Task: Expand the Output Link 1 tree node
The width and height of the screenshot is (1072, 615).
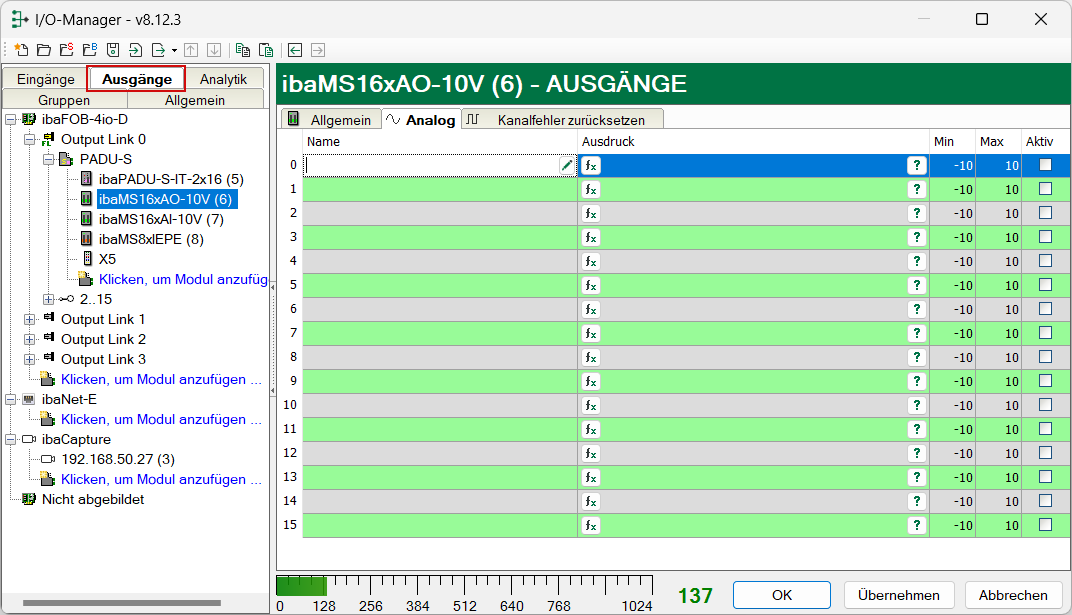Action: coord(30,319)
